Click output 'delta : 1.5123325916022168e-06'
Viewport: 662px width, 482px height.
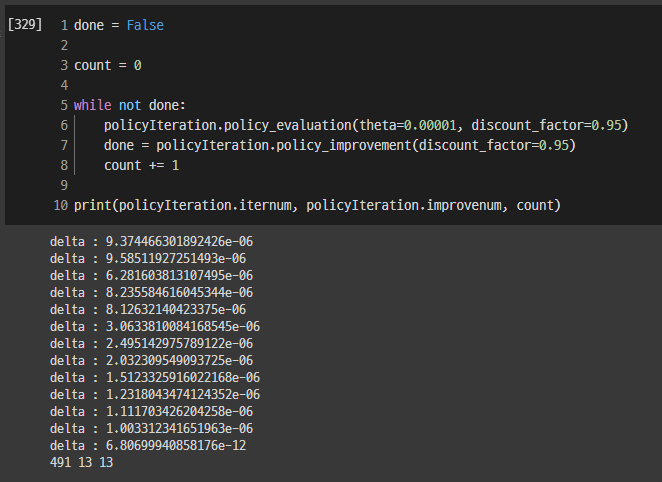pyautogui.click(x=155, y=377)
